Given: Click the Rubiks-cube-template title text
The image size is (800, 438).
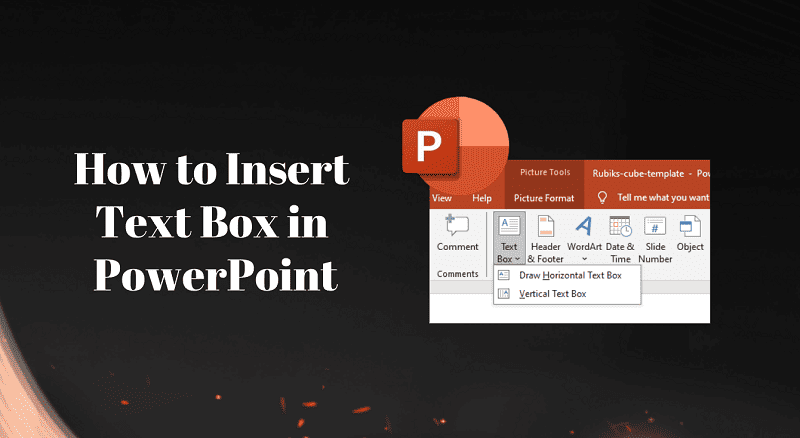Looking at the screenshot, I should 638,174.
